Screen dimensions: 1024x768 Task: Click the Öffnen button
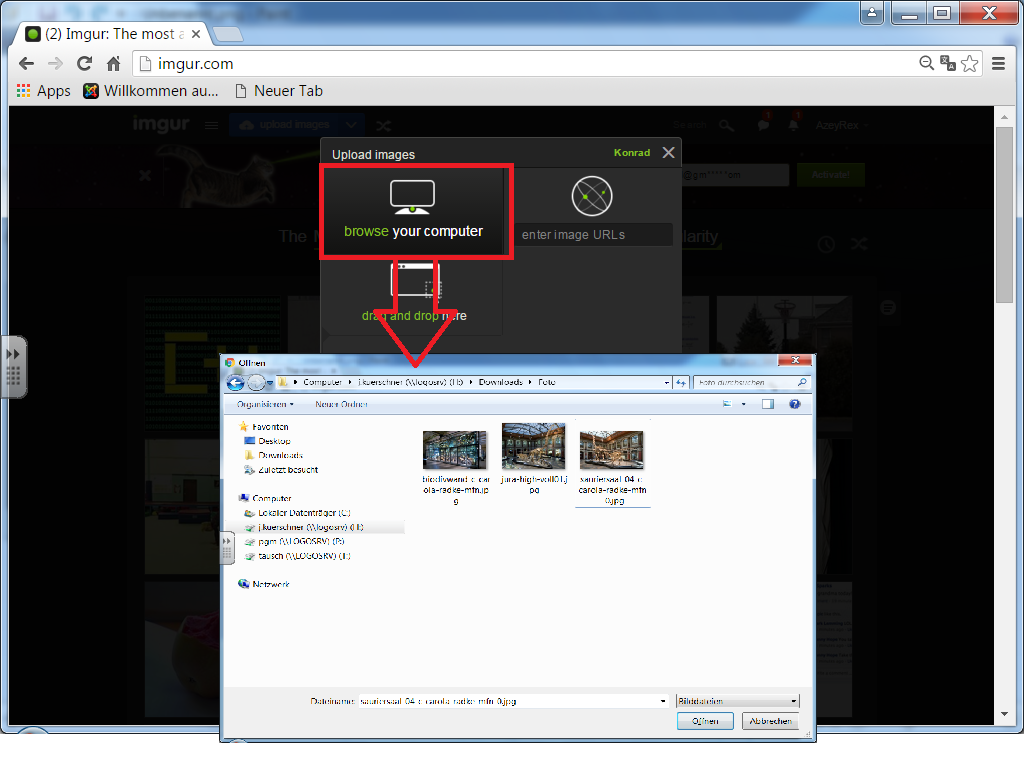pyautogui.click(x=705, y=721)
